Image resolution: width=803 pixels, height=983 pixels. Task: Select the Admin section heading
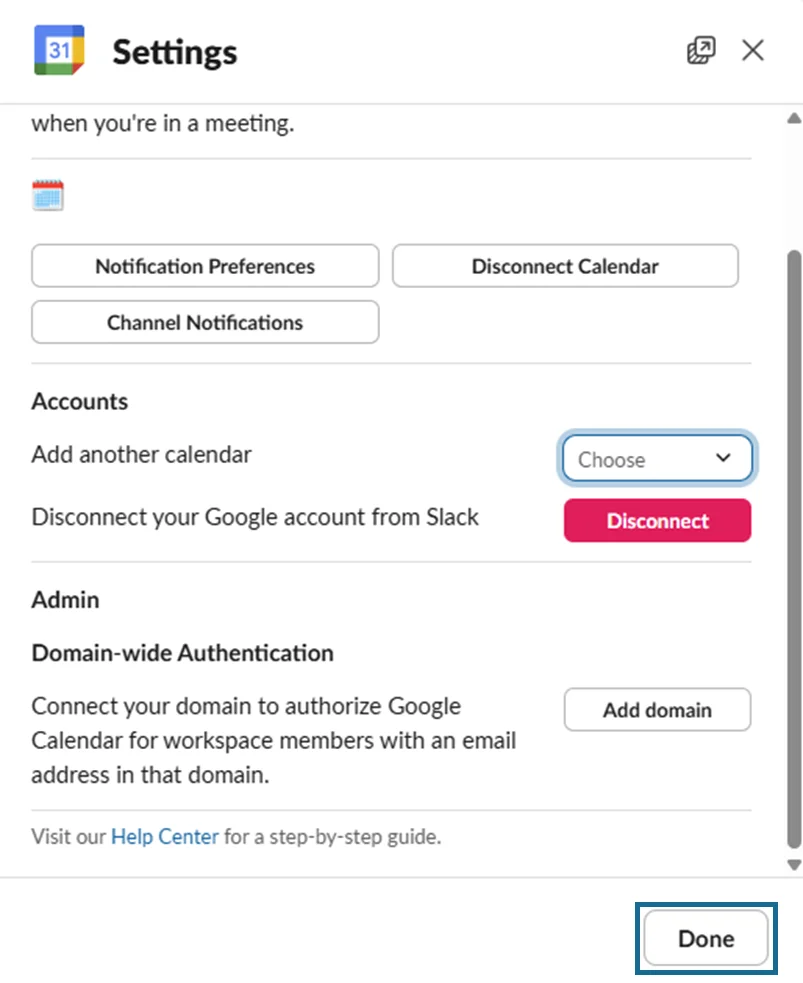click(66, 599)
